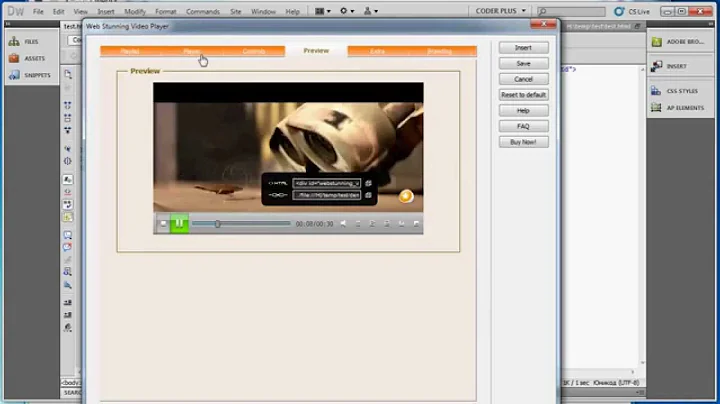Open the Help menu in the menu bar
This screenshot has height=404, width=720.
click(292, 11)
